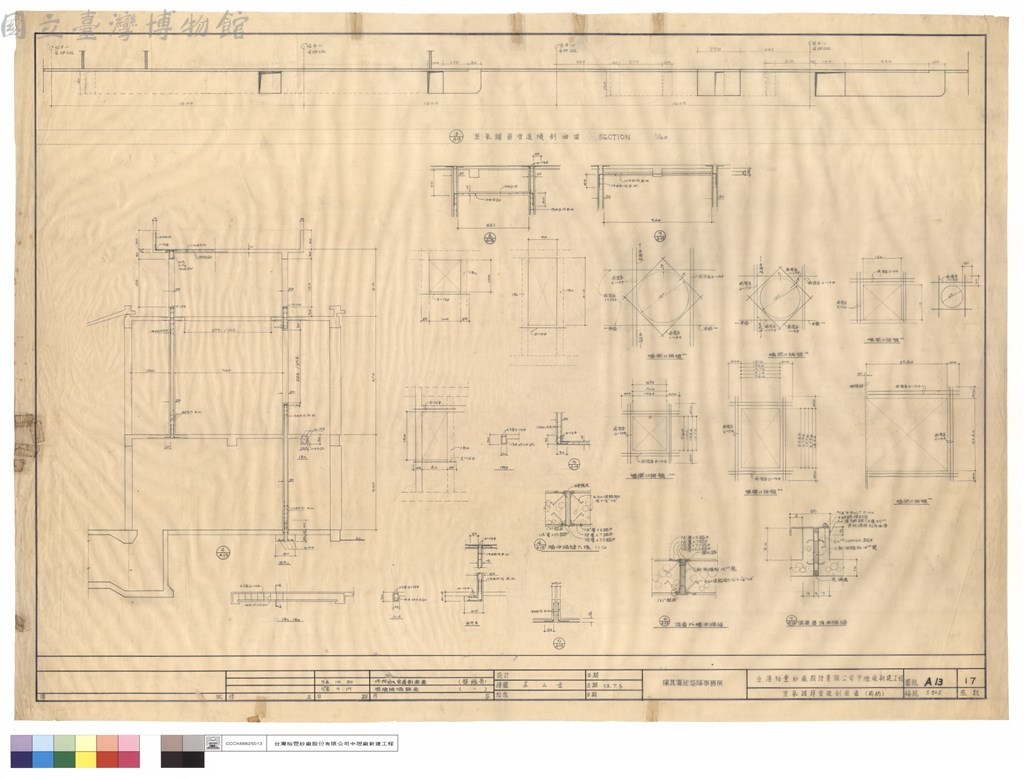This screenshot has height=778, width=1024.
Task: Select the bright yellow color patch
Action: tap(86, 759)
